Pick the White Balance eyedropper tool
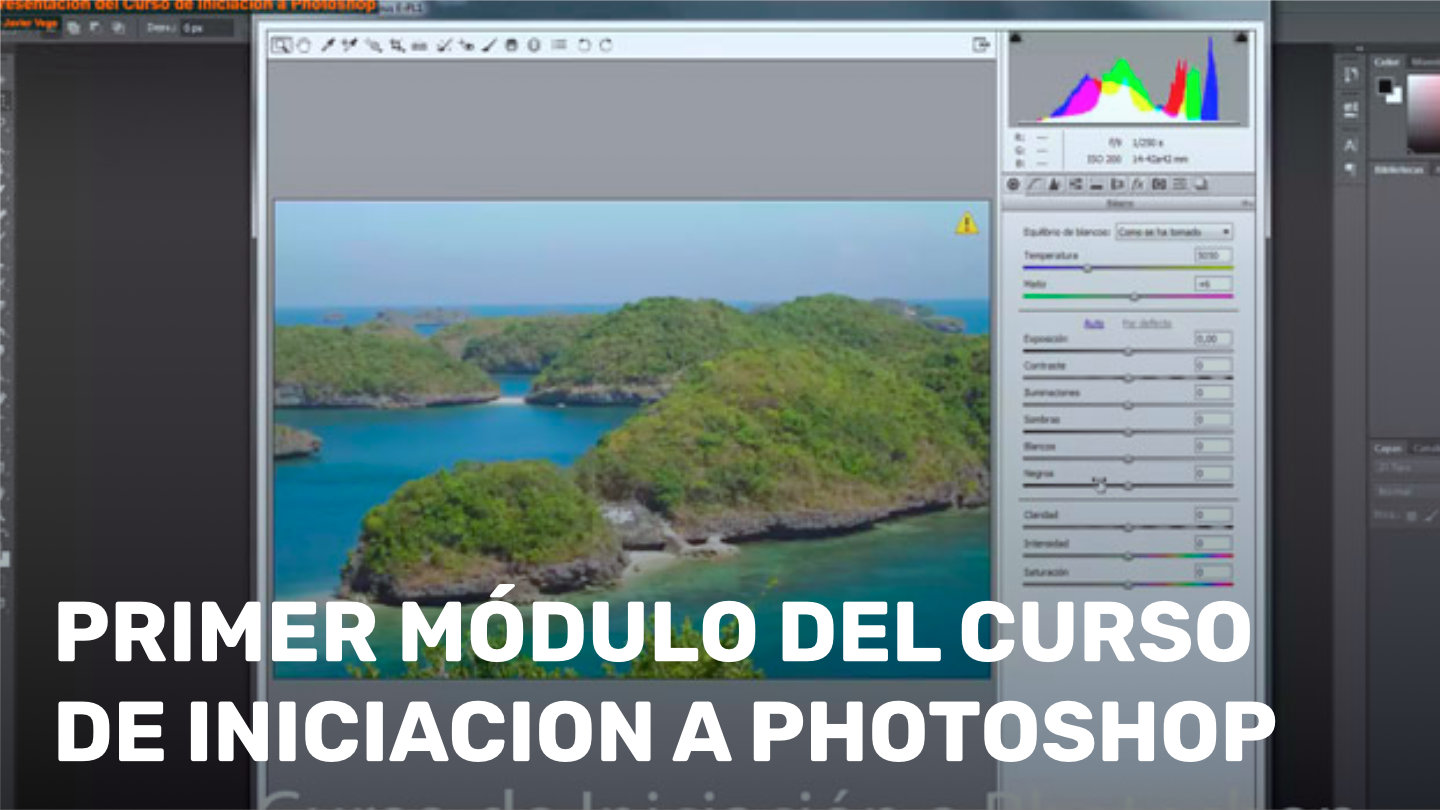Screen dimensions: 1440x810 (328, 45)
